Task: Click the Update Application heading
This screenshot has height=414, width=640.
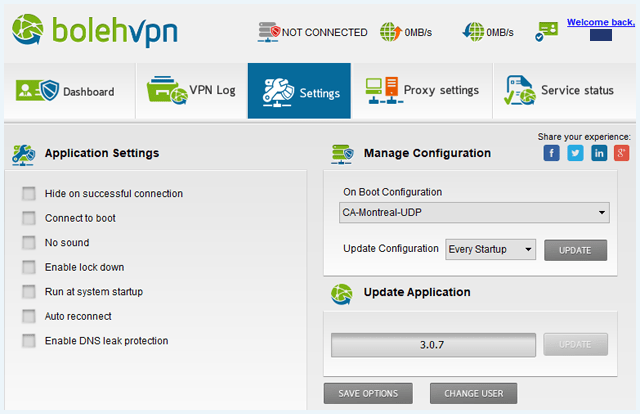Action: (x=417, y=292)
